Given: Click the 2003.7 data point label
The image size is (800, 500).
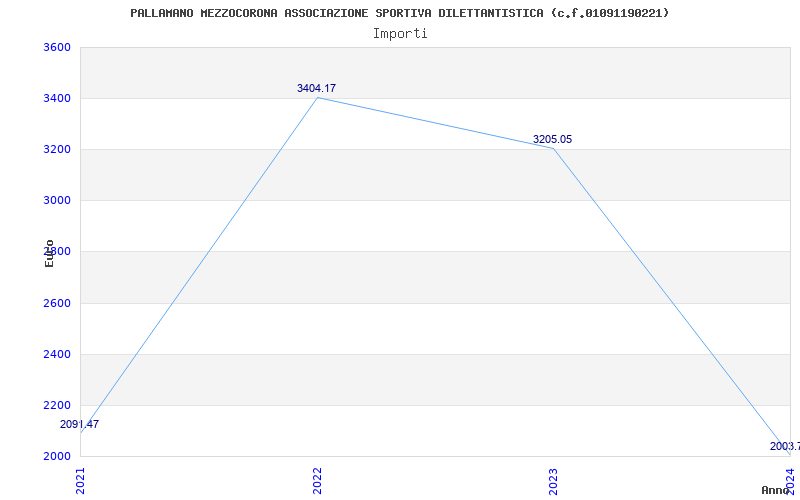Looking at the screenshot, I should [785, 447].
